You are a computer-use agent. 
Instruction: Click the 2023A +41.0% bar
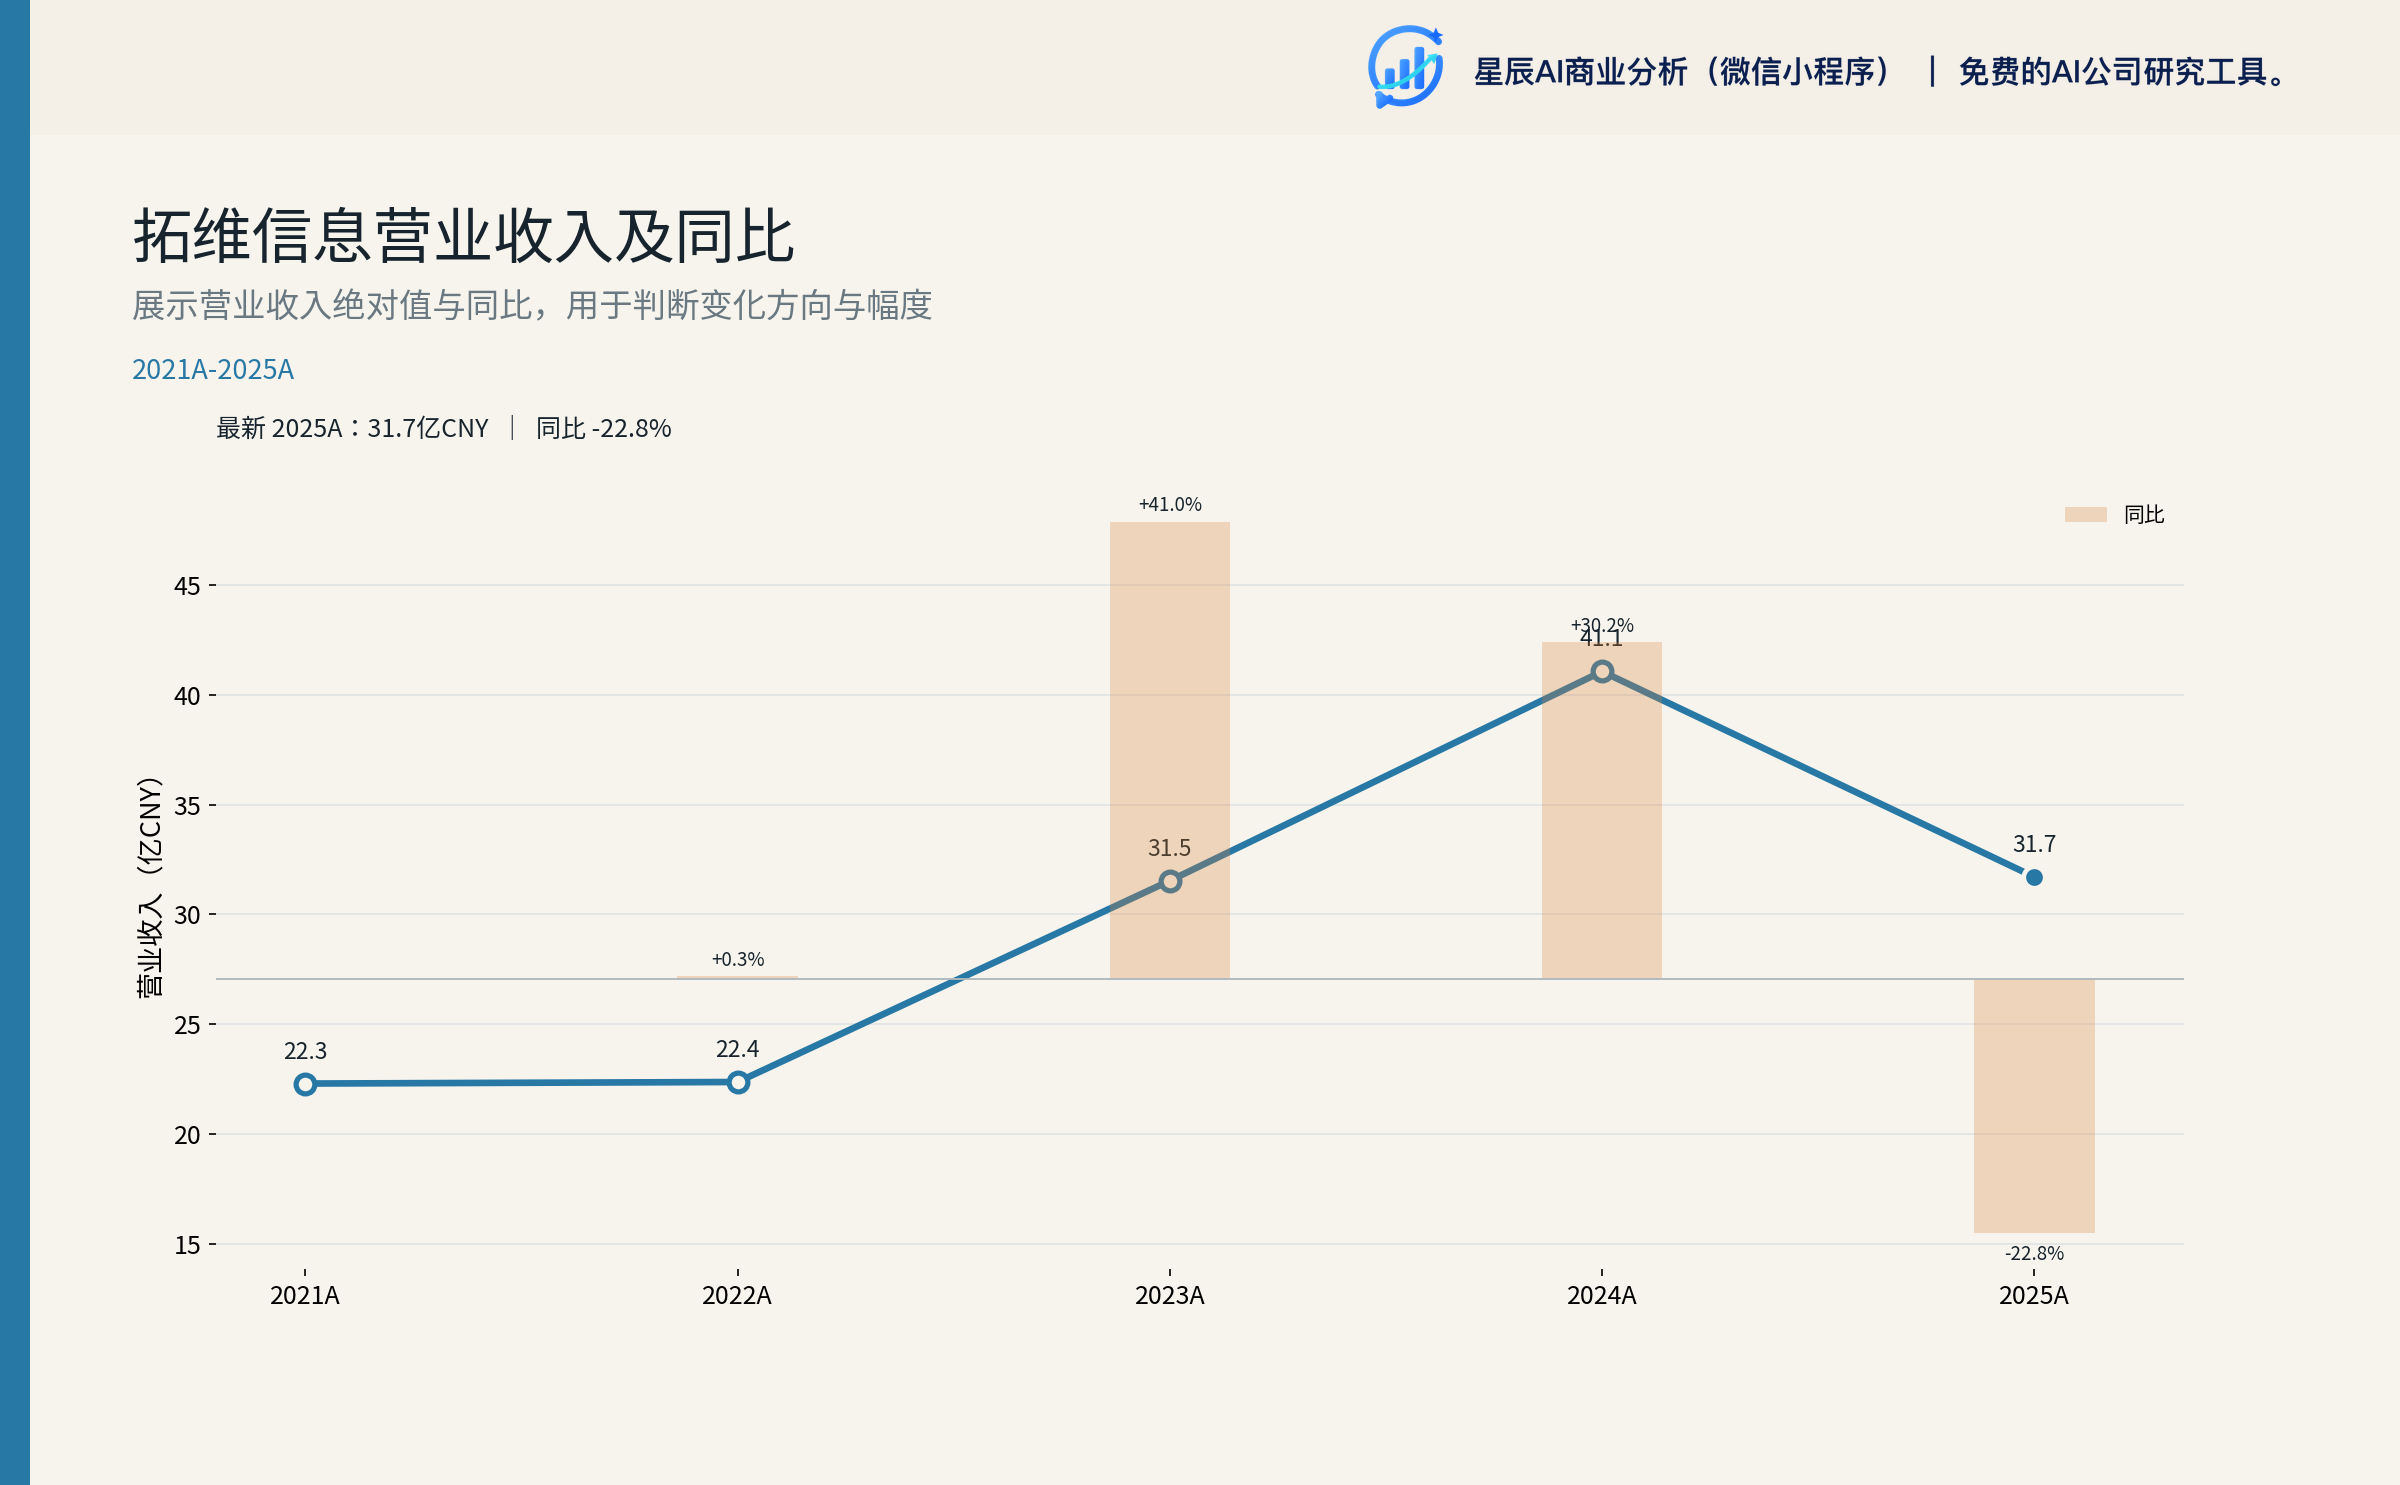tap(1170, 750)
